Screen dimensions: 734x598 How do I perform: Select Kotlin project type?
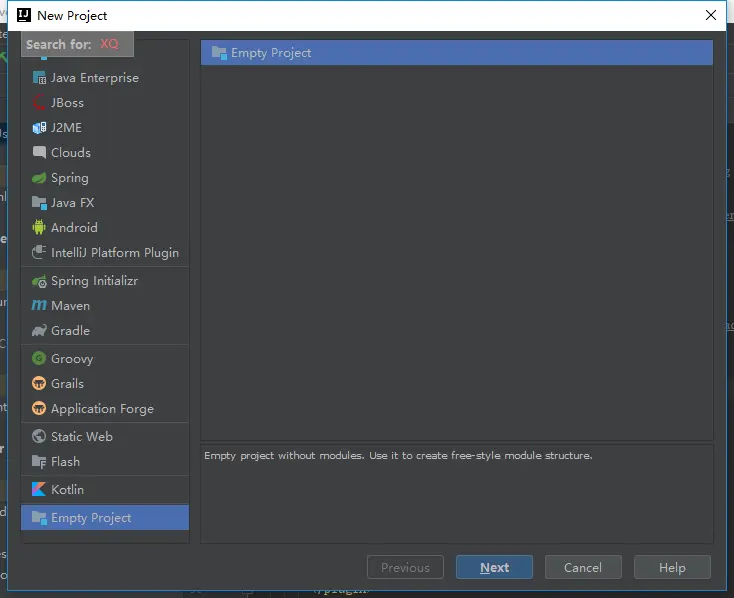pos(105,489)
